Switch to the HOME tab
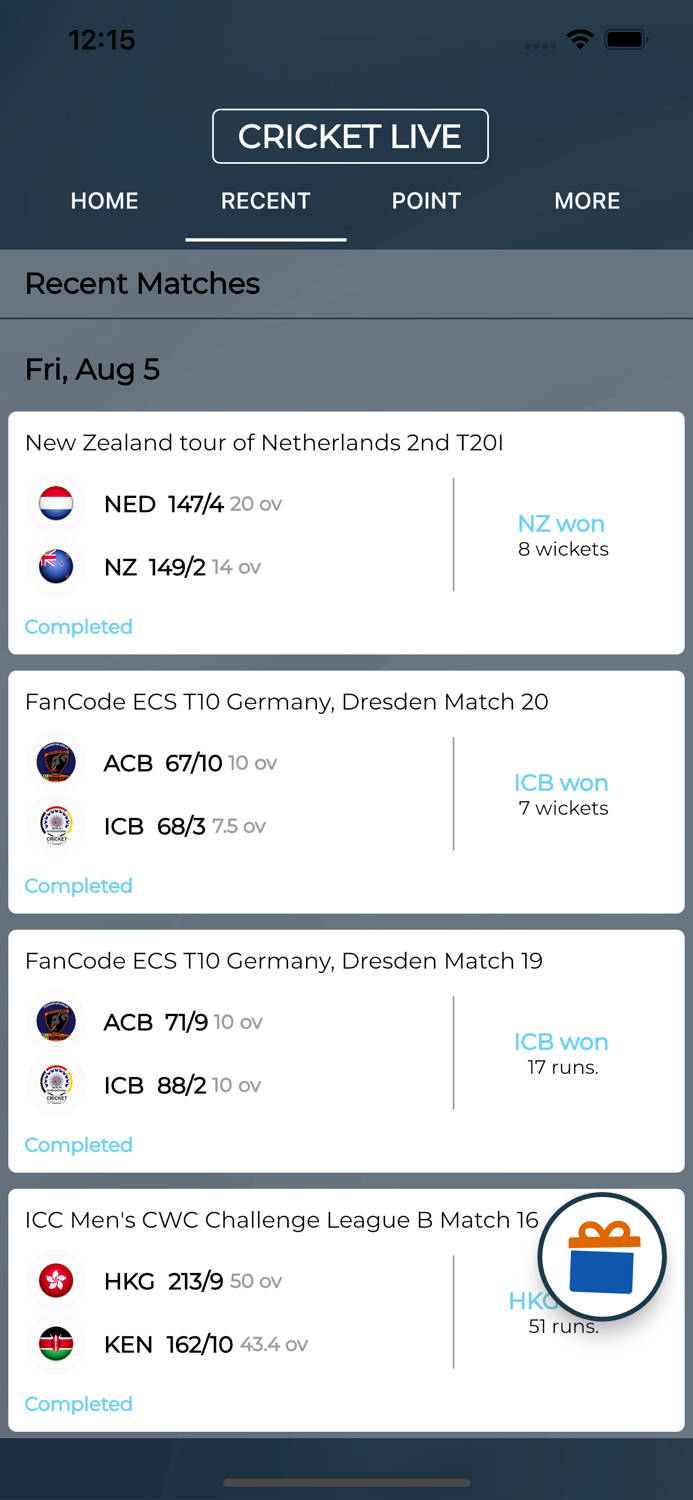 click(x=104, y=201)
